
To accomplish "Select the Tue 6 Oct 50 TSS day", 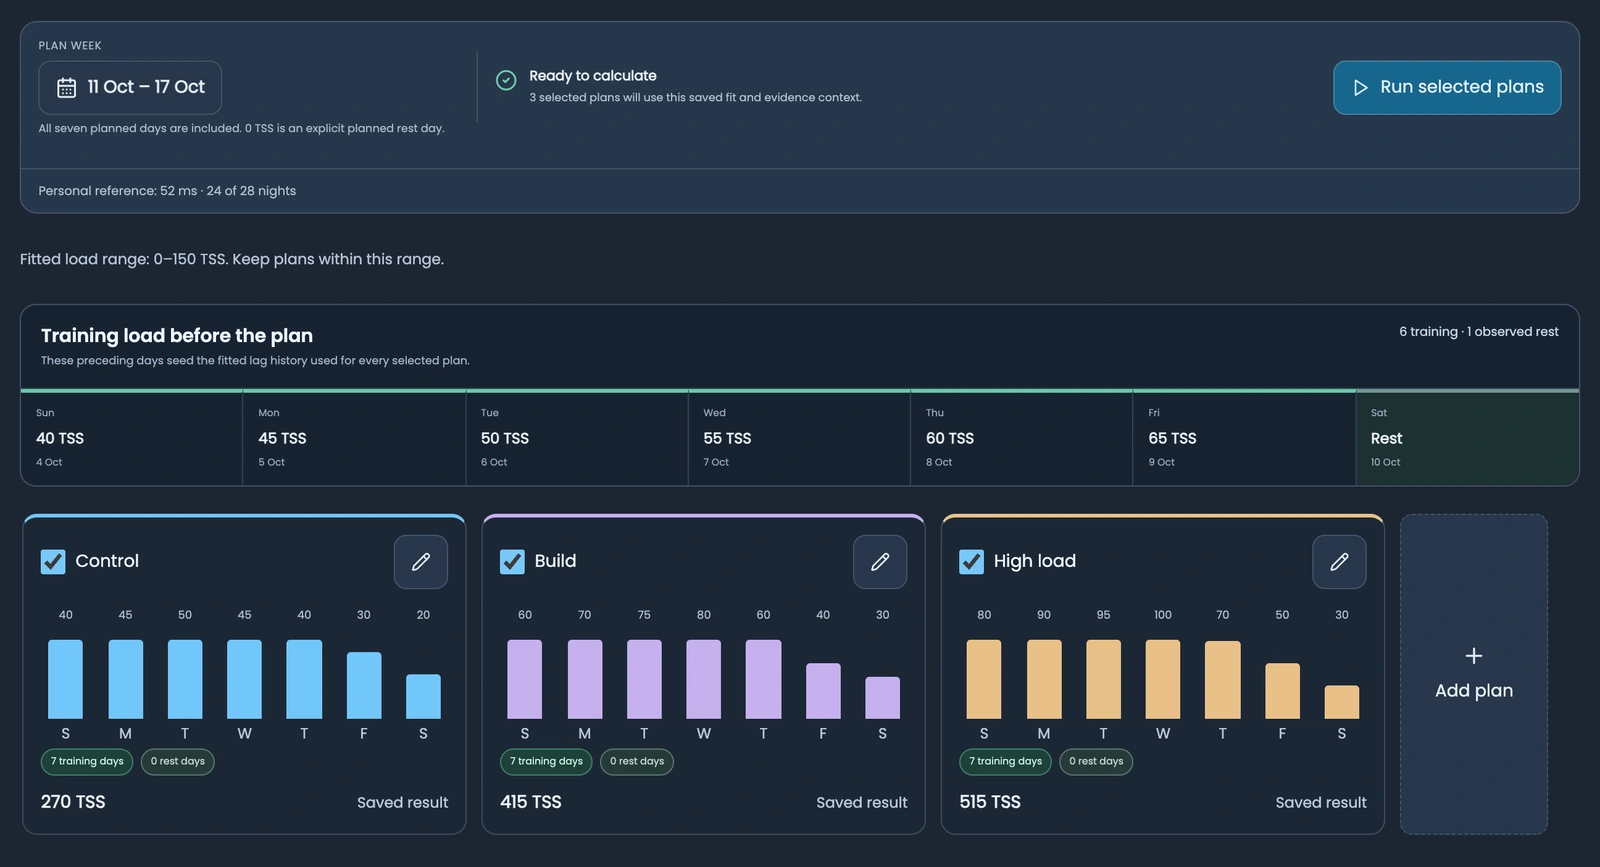I will click(x=577, y=438).
